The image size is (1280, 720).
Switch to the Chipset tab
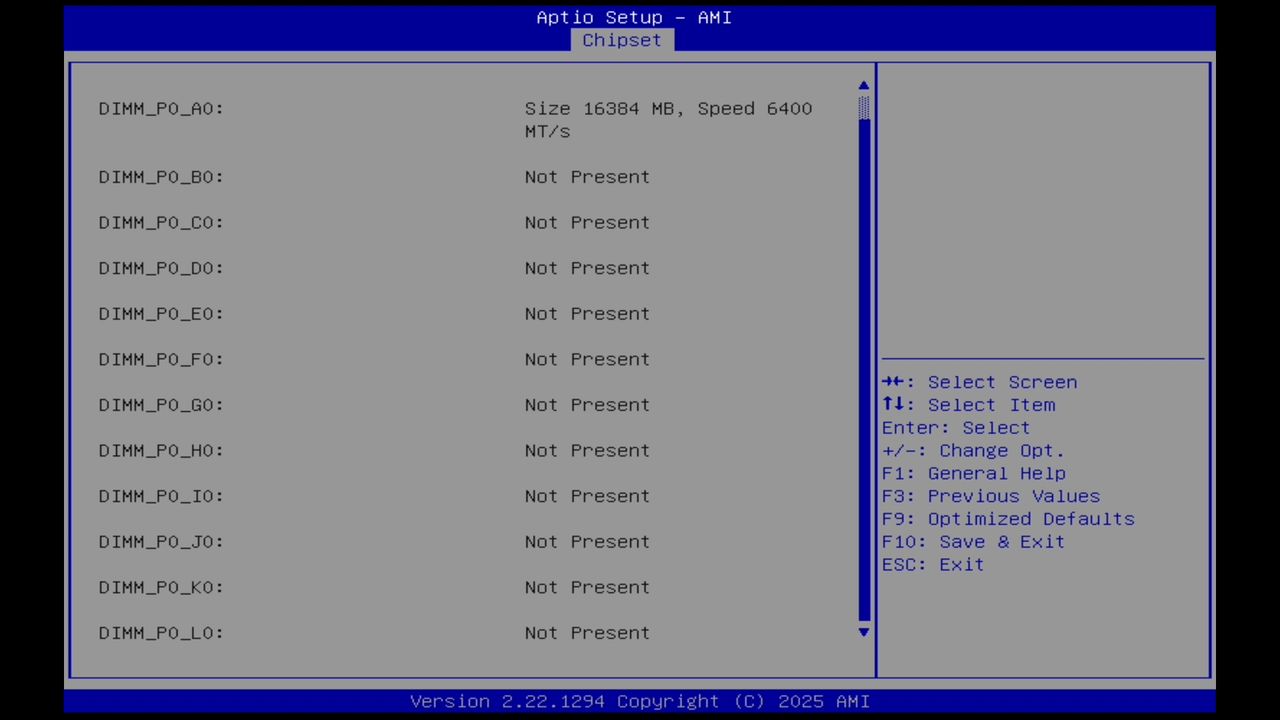point(621,40)
